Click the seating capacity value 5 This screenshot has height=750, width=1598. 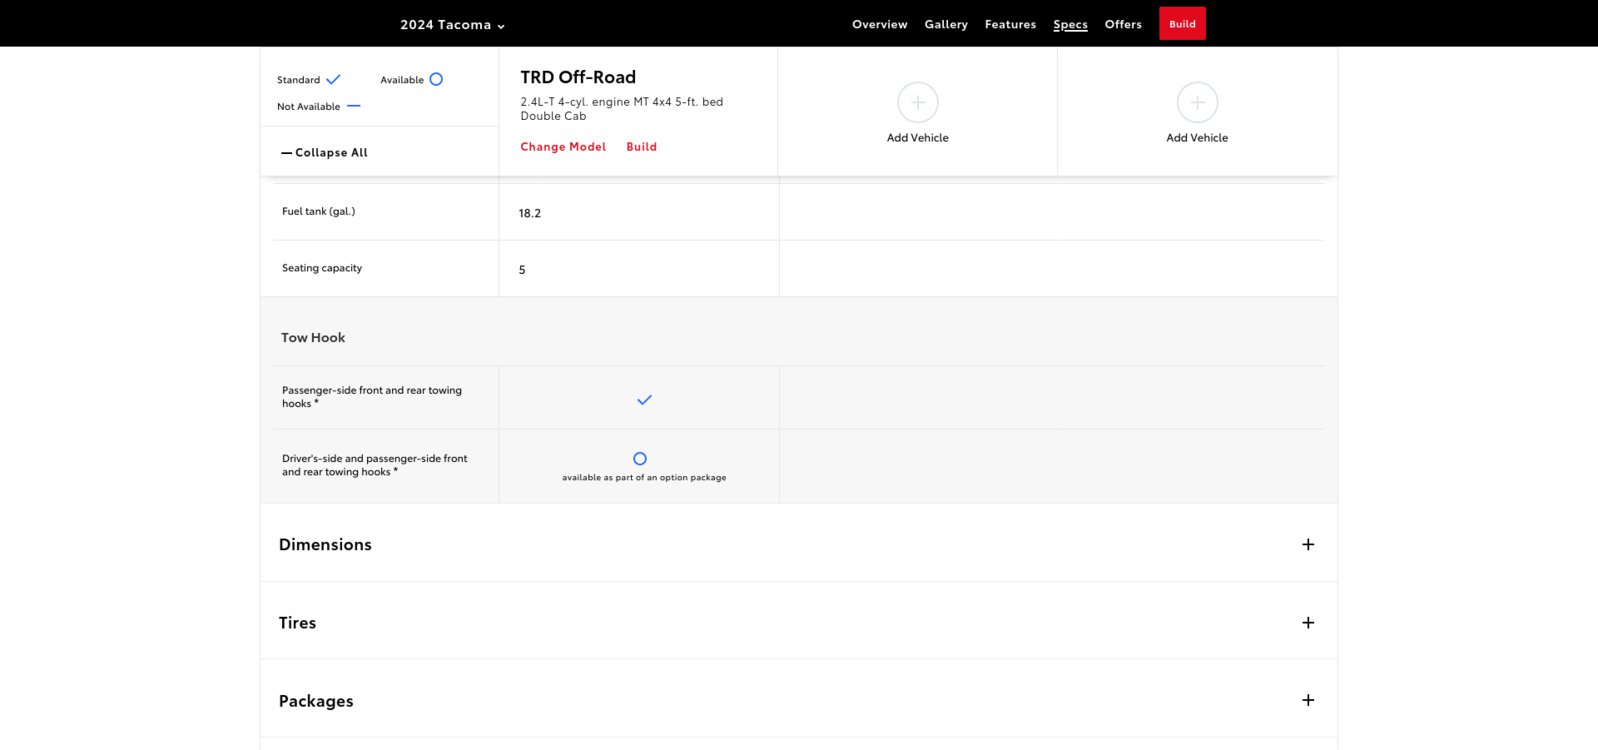(x=522, y=270)
